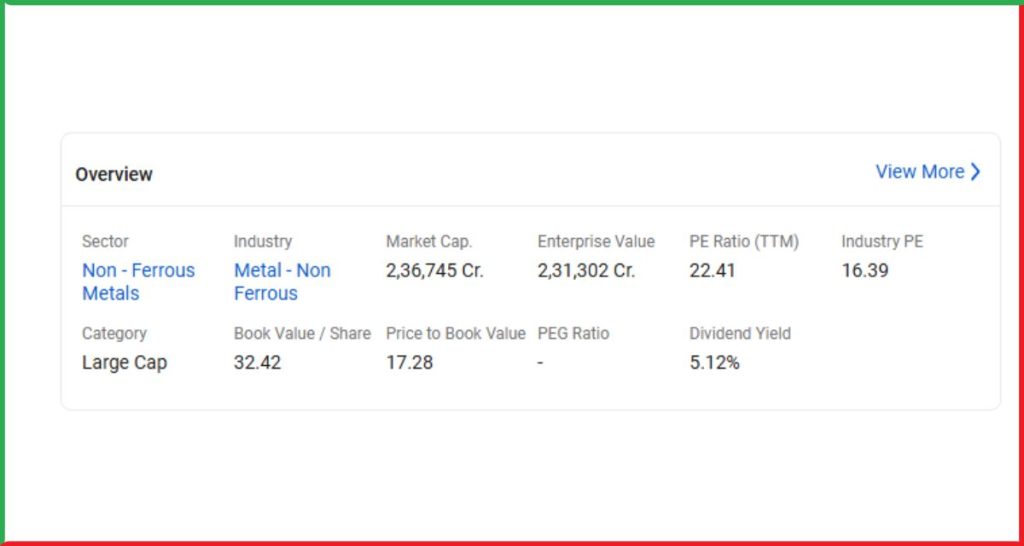1024x546 pixels.
Task: Select the Market Cap. value 2,36,745 Cr.
Action: tap(434, 270)
